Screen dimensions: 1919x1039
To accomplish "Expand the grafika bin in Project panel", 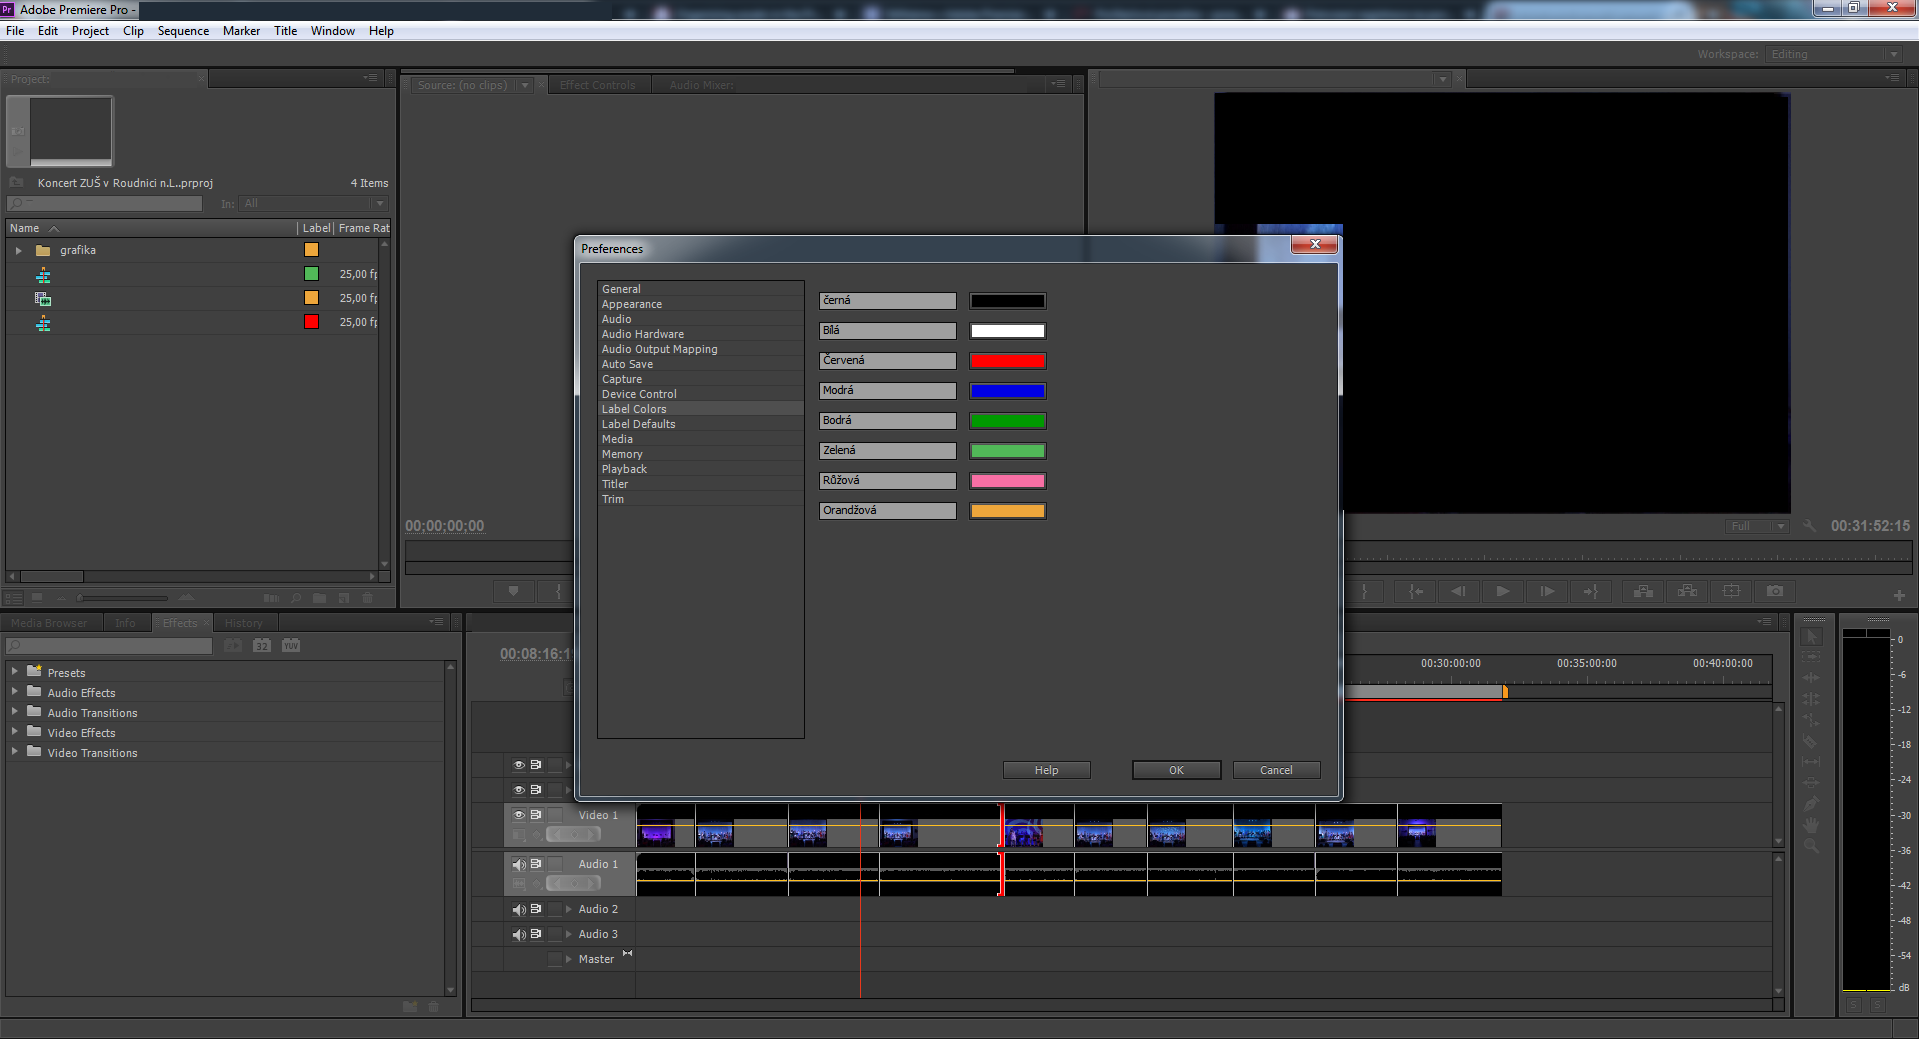I will (18, 251).
